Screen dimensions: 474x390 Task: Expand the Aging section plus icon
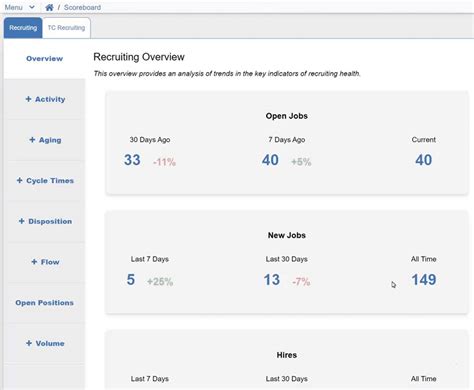32,140
